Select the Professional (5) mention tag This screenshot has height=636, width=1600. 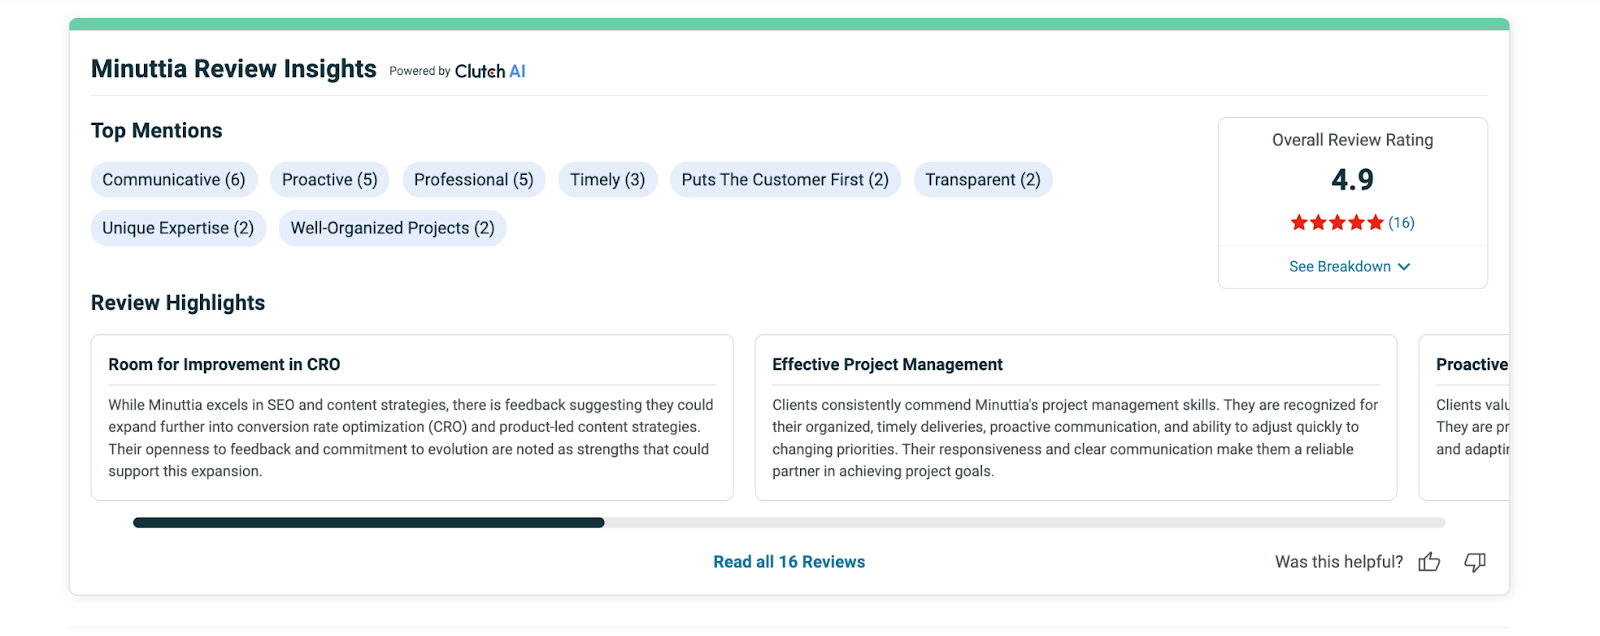click(x=474, y=180)
